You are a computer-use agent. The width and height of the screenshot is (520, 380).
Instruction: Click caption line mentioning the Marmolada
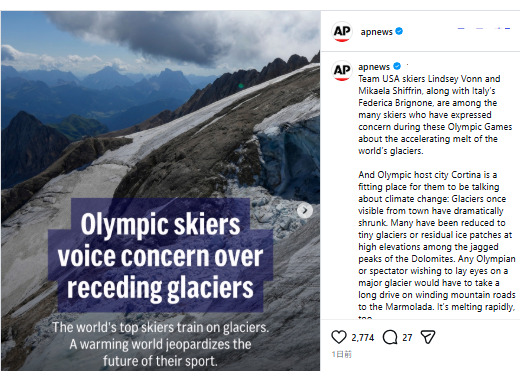[437, 307]
